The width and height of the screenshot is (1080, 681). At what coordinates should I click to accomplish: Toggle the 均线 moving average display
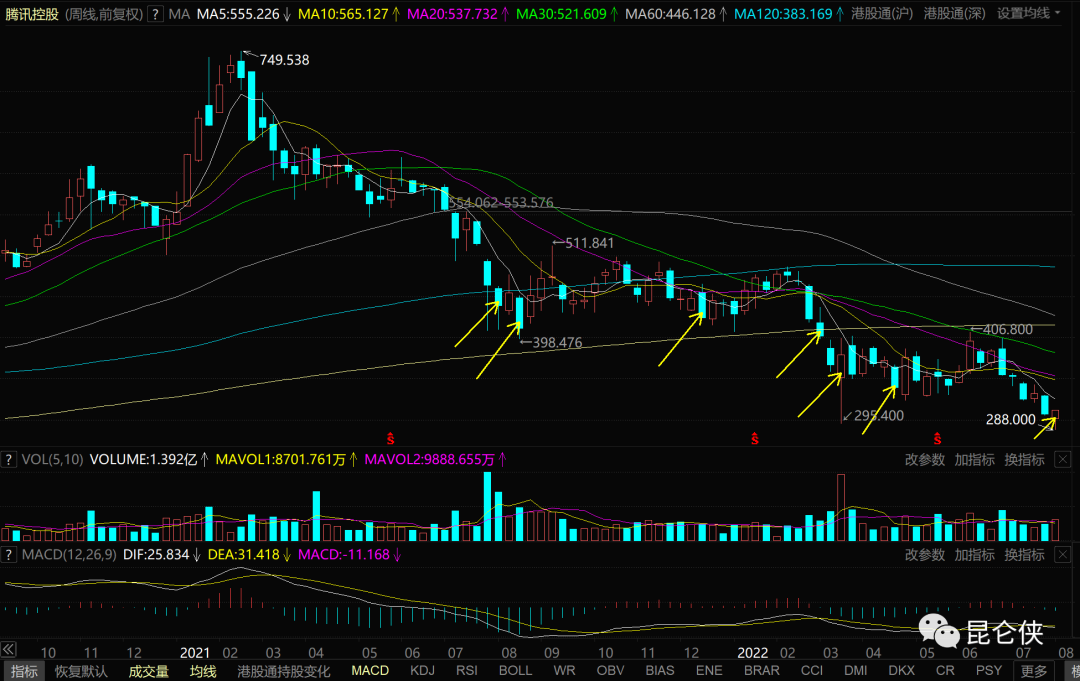[x=203, y=670]
